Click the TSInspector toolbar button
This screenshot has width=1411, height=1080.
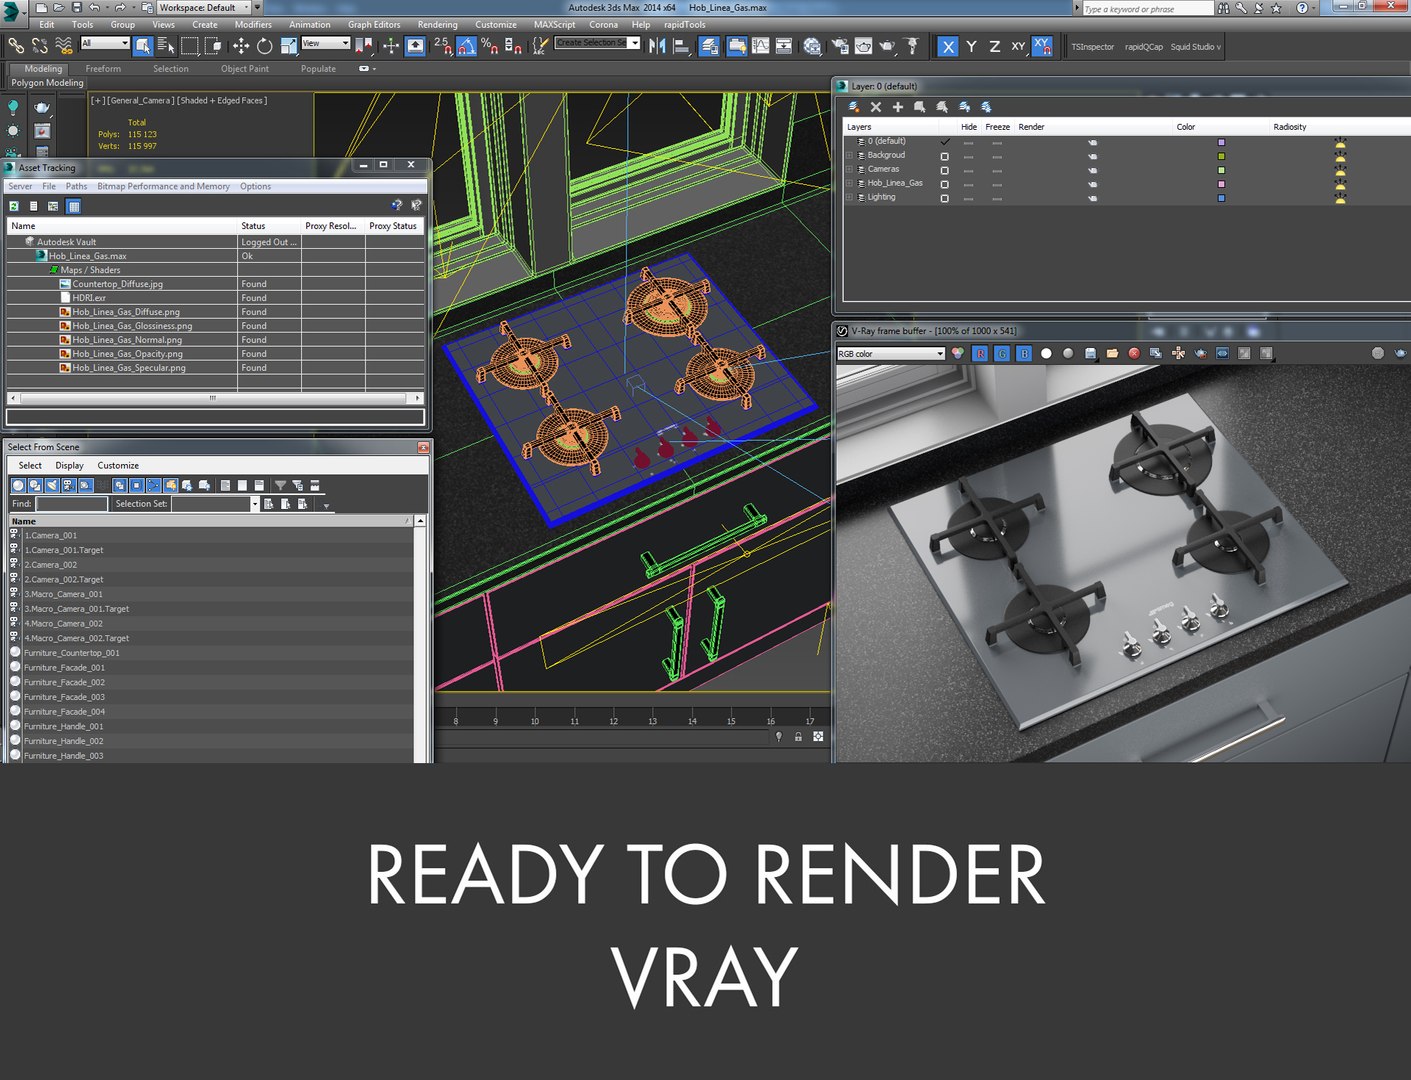coord(1092,46)
